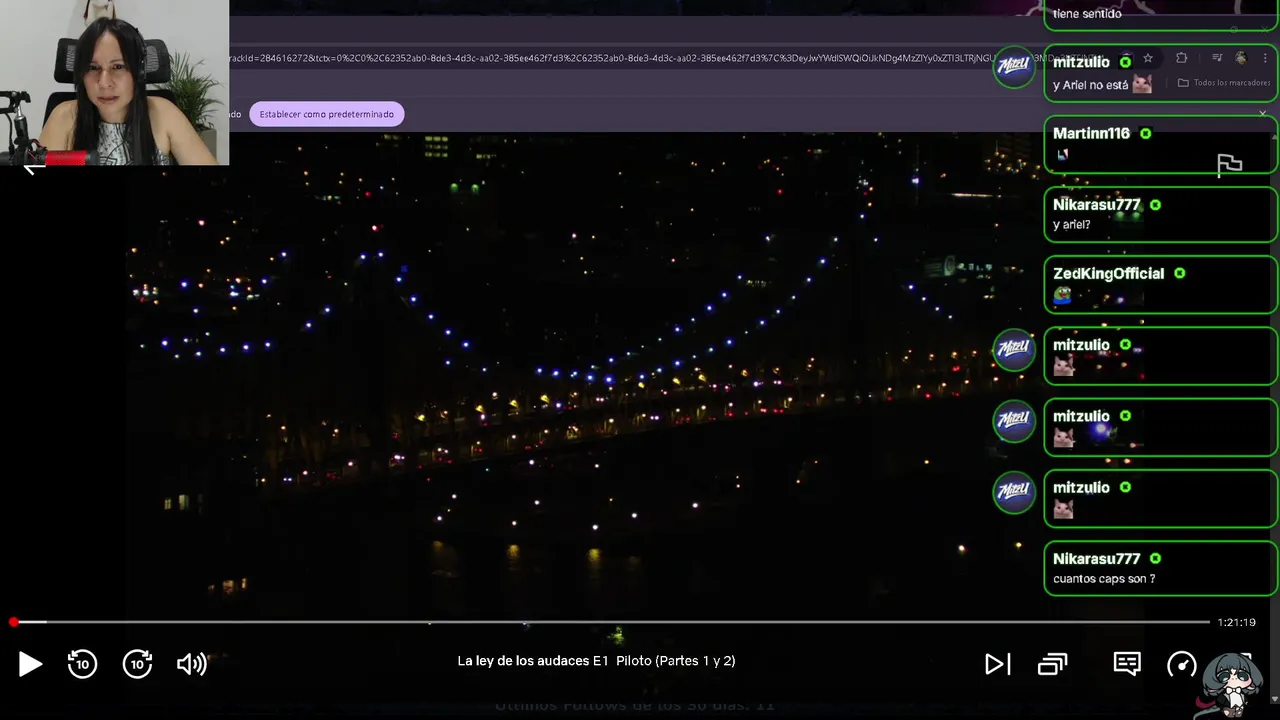Click the MitzU avatar beside 'y Ariel no está'

1014,67
